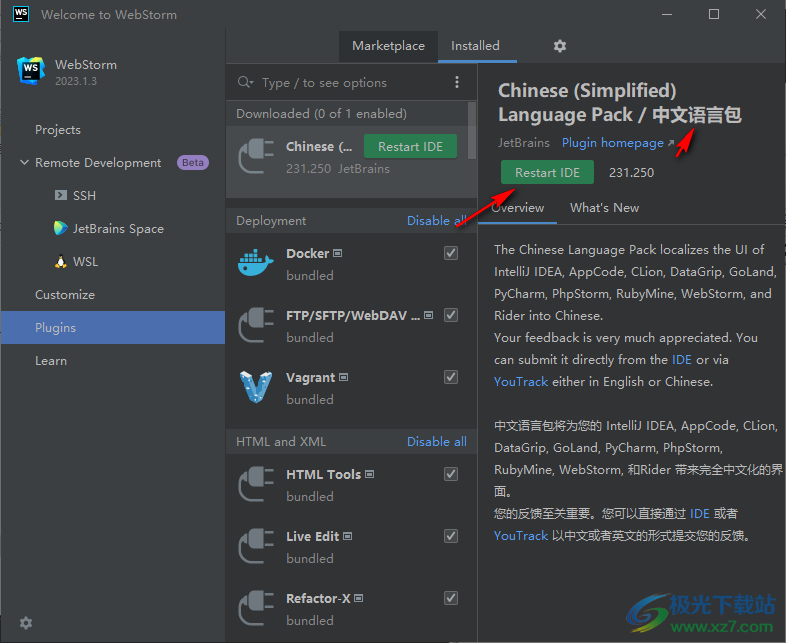The image size is (786, 643).
Task: Click Restart IDE in plugin list
Action: (410, 146)
